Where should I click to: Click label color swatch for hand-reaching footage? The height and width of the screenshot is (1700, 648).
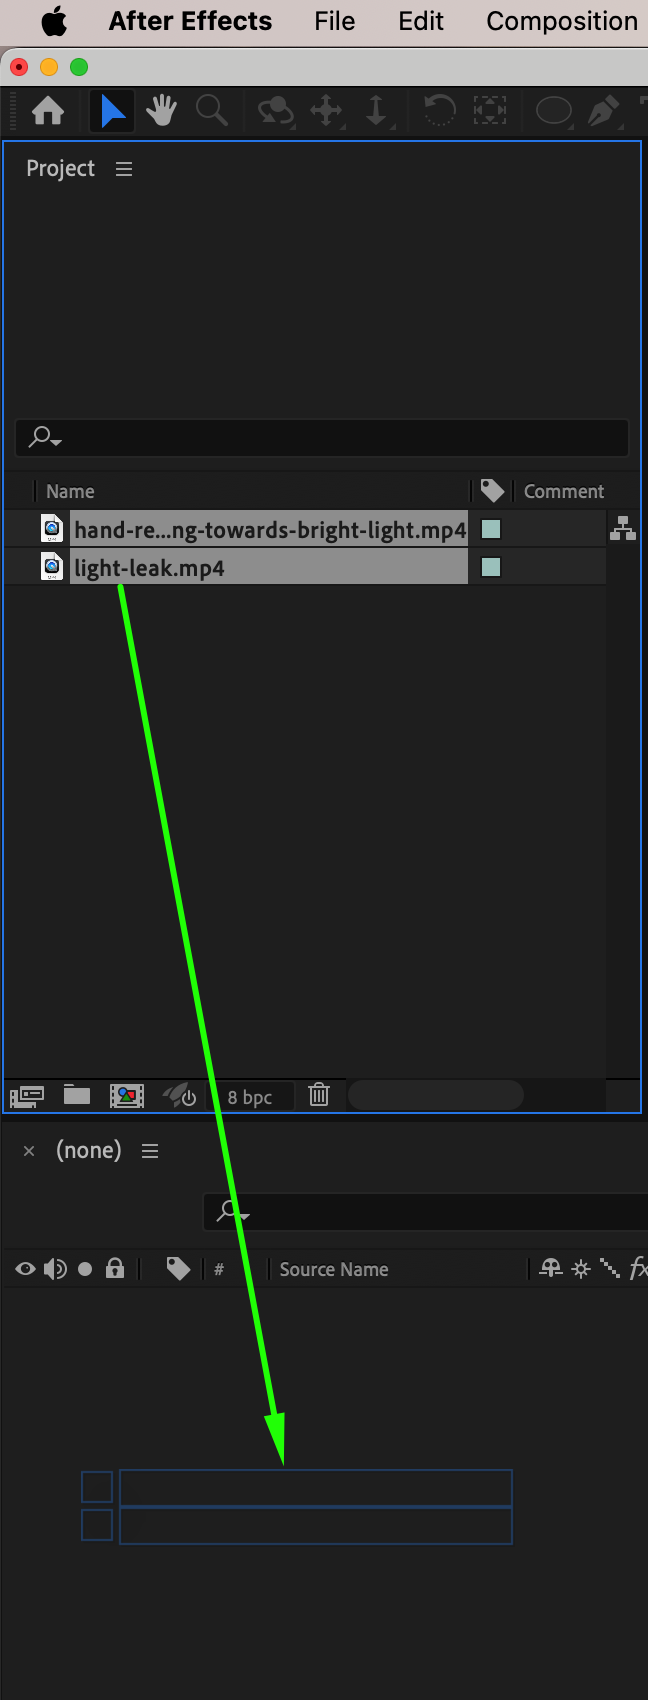tap(491, 529)
